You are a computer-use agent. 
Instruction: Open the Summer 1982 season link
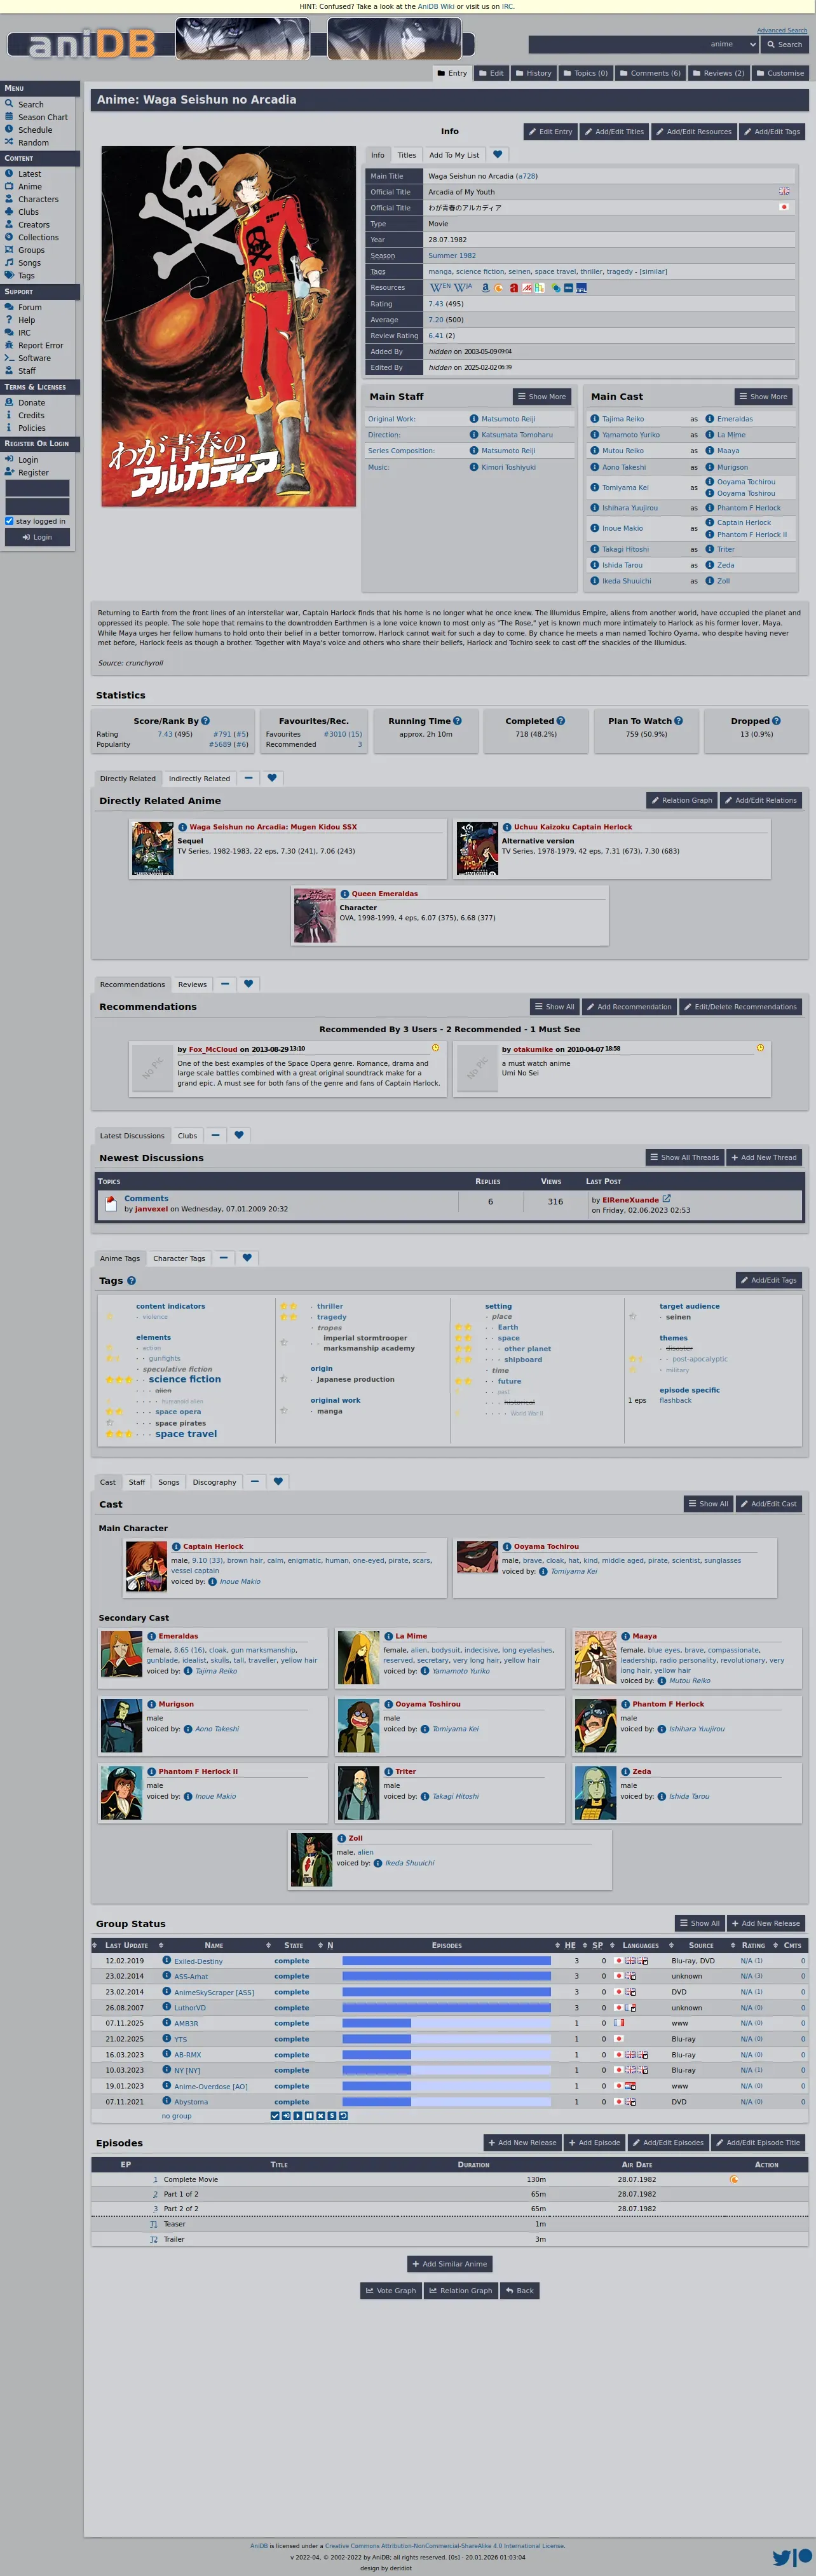[452, 256]
